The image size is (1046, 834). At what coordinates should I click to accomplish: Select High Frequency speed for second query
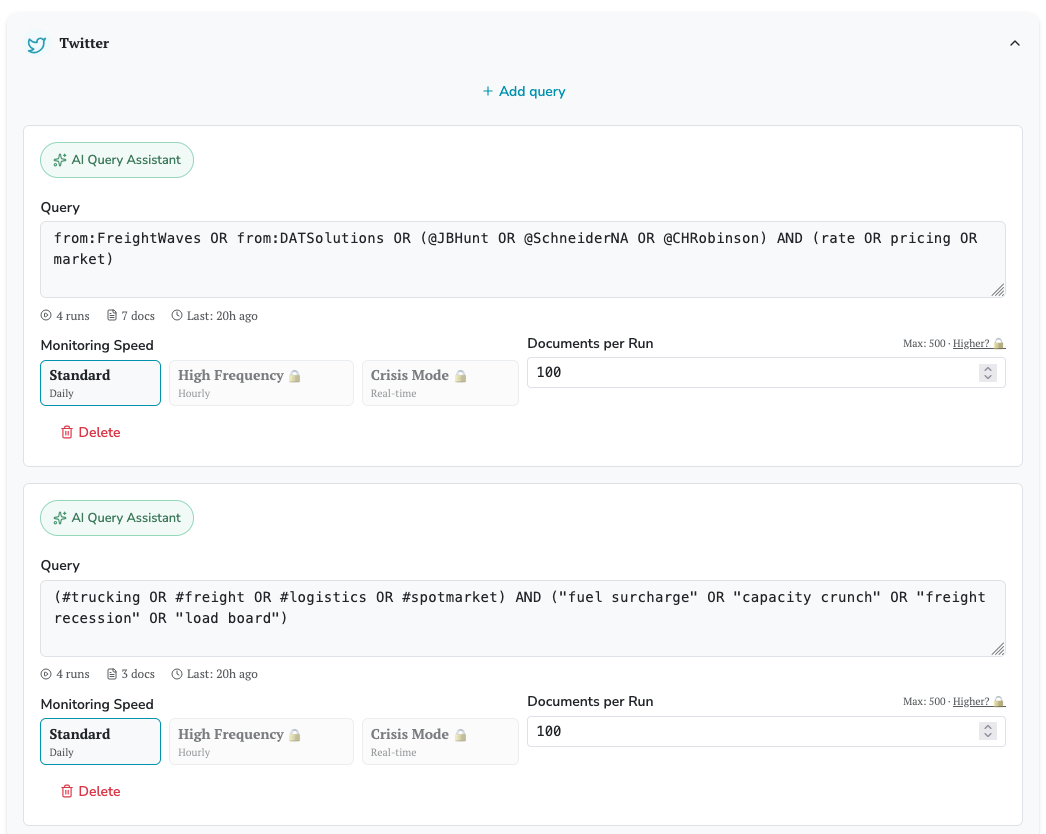click(x=261, y=741)
